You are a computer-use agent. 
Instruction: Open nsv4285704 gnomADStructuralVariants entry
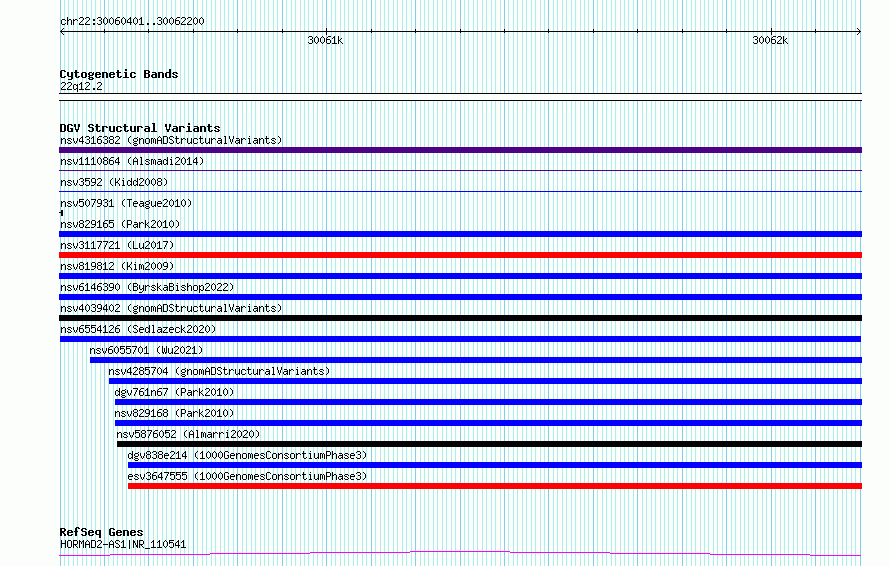pyautogui.click(x=219, y=371)
